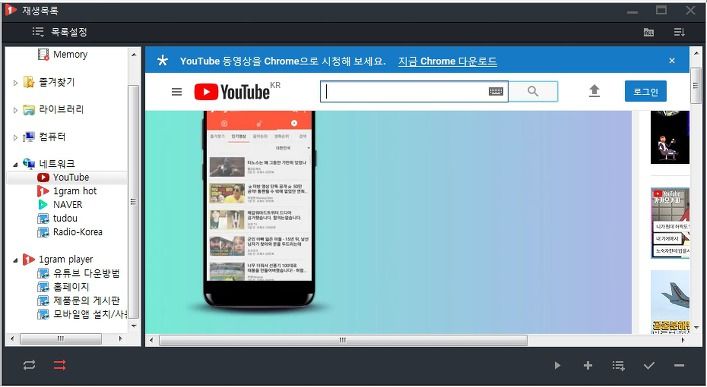Toggle the red sequential play order icon

60,365
